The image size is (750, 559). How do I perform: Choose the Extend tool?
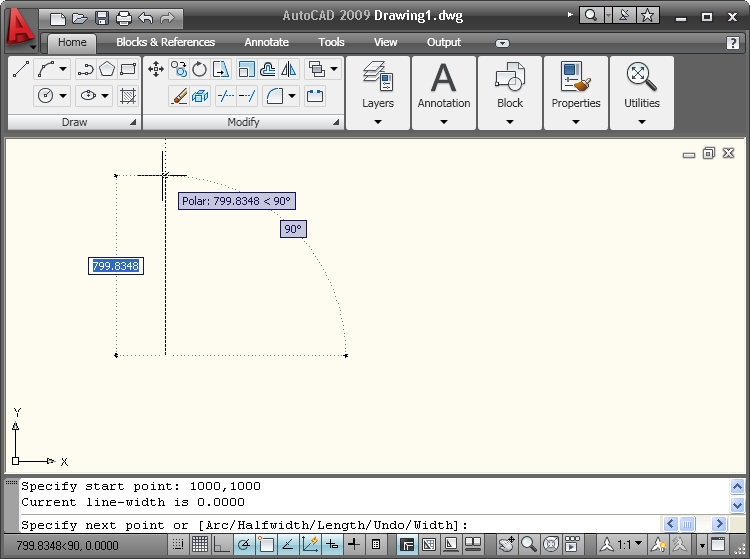[x=247, y=96]
